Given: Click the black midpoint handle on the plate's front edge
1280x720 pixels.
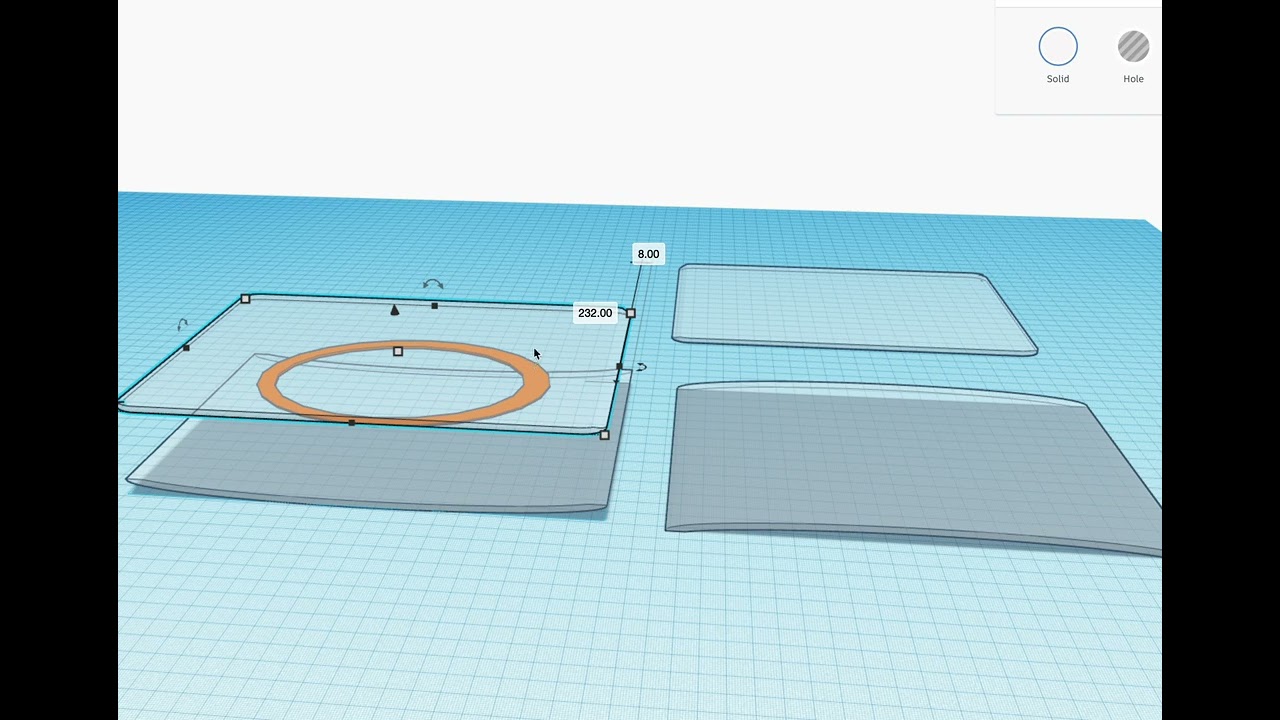Looking at the screenshot, I should (x=351, y=423).
